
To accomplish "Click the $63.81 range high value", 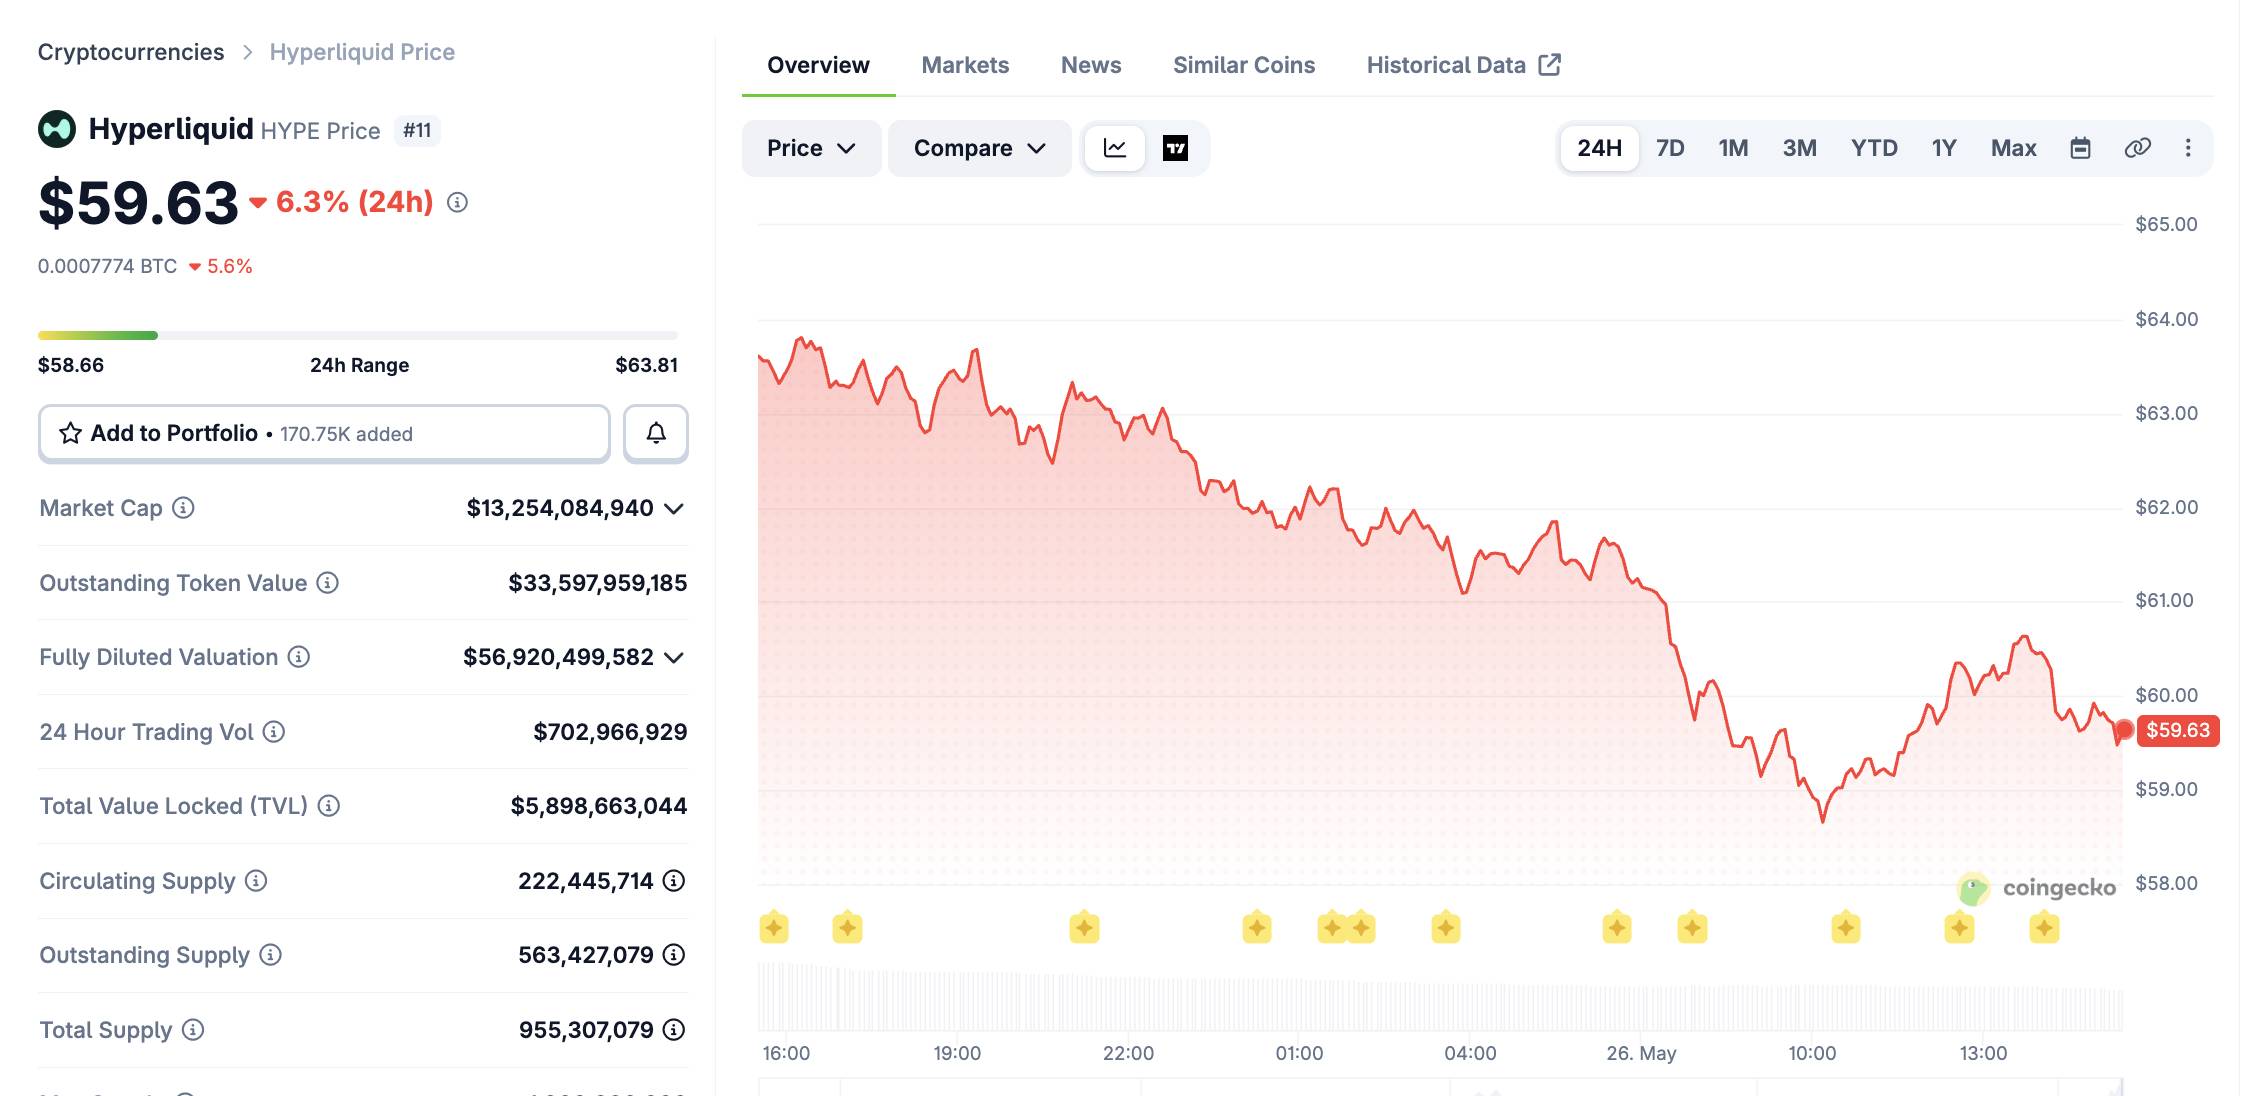I will [x=646, y=365].
